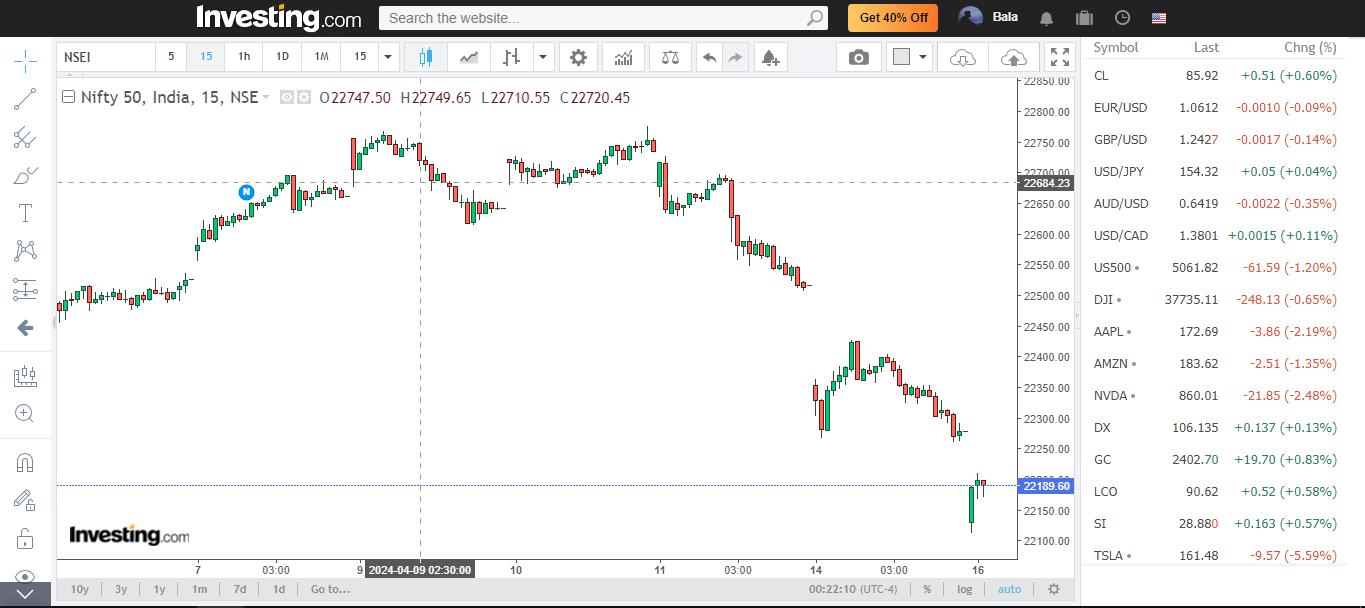Toggle fullscreen chart mode

point(1060,57)
